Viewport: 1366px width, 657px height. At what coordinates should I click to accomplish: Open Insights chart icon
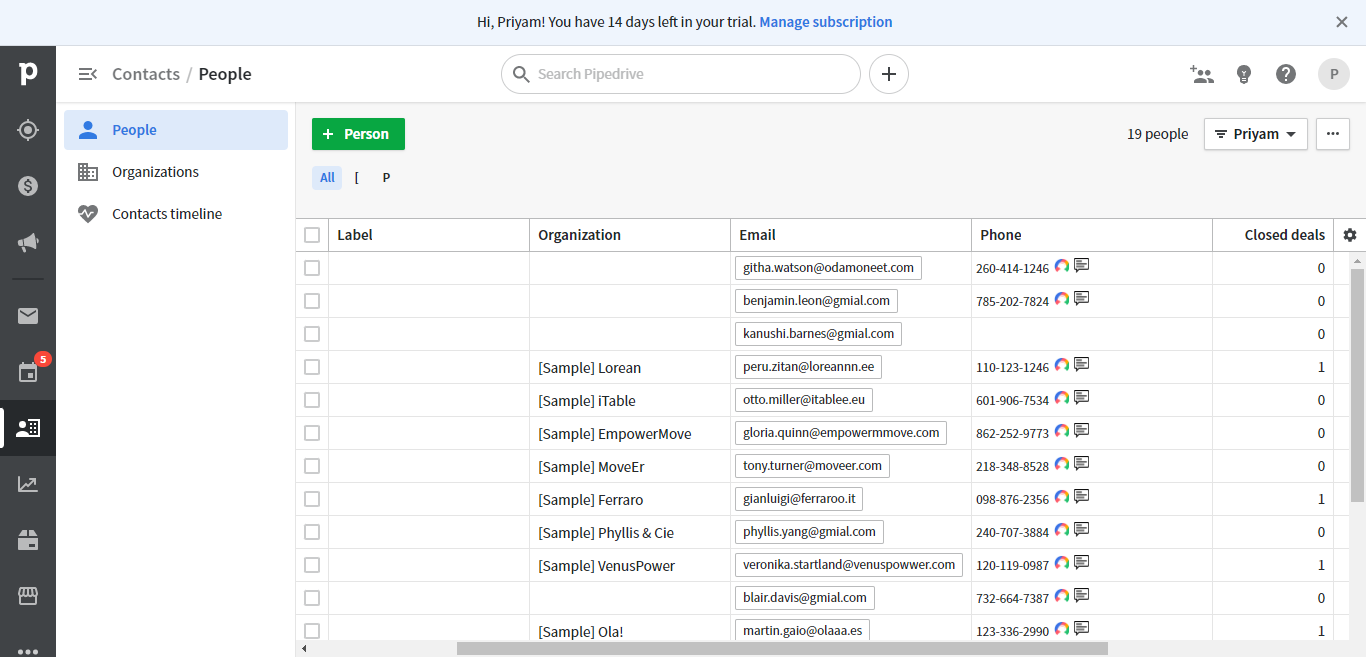coord(28,484)
